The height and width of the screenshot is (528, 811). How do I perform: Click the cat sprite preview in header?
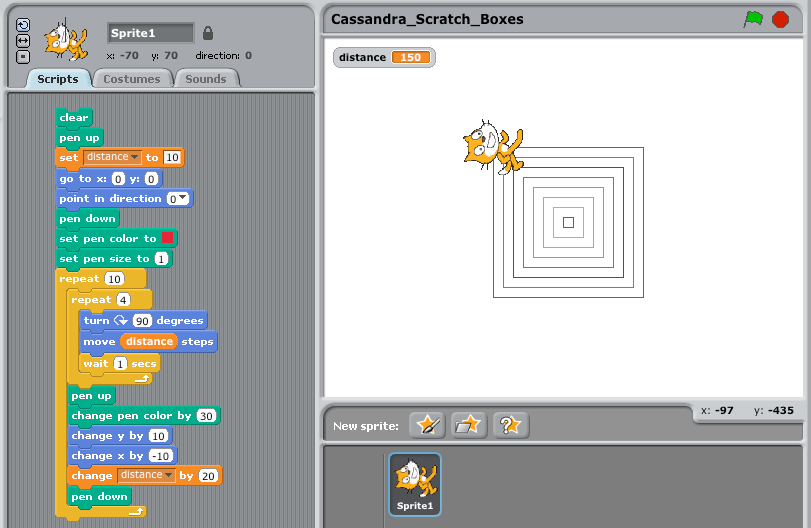point(66,41)
